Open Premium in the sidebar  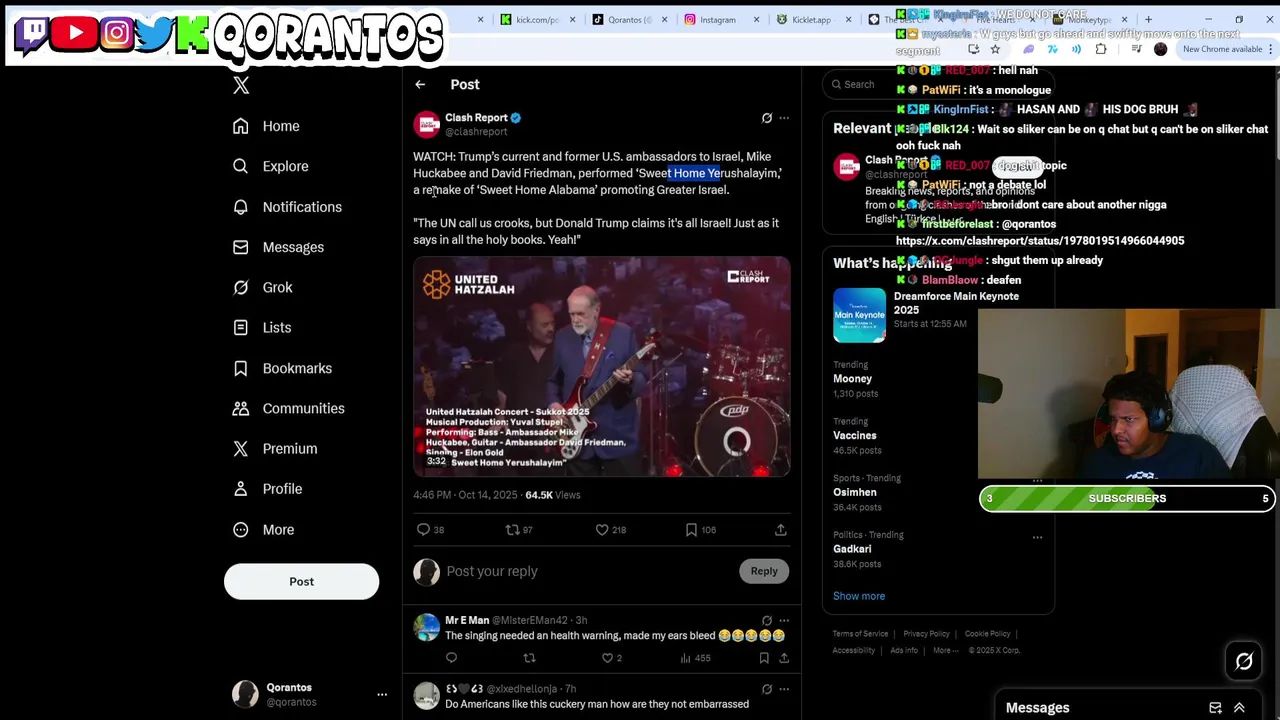click(275, 448)
